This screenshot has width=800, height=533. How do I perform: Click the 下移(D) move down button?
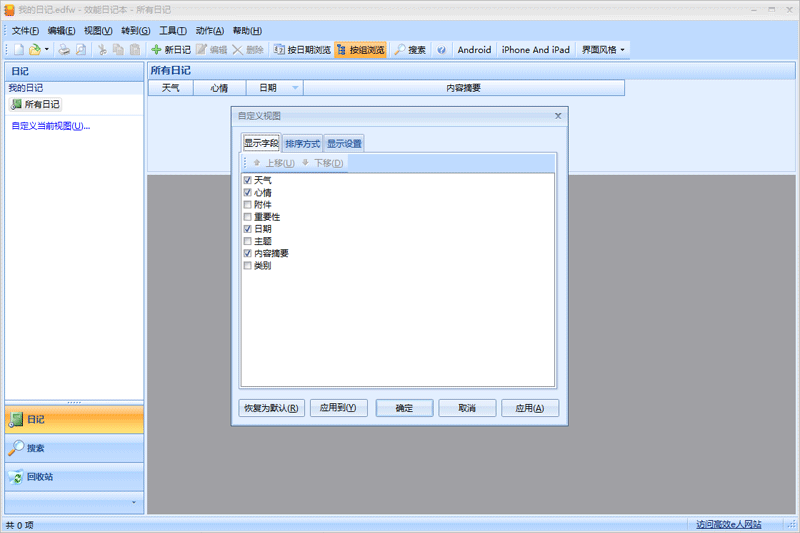(x=322, y=163)
